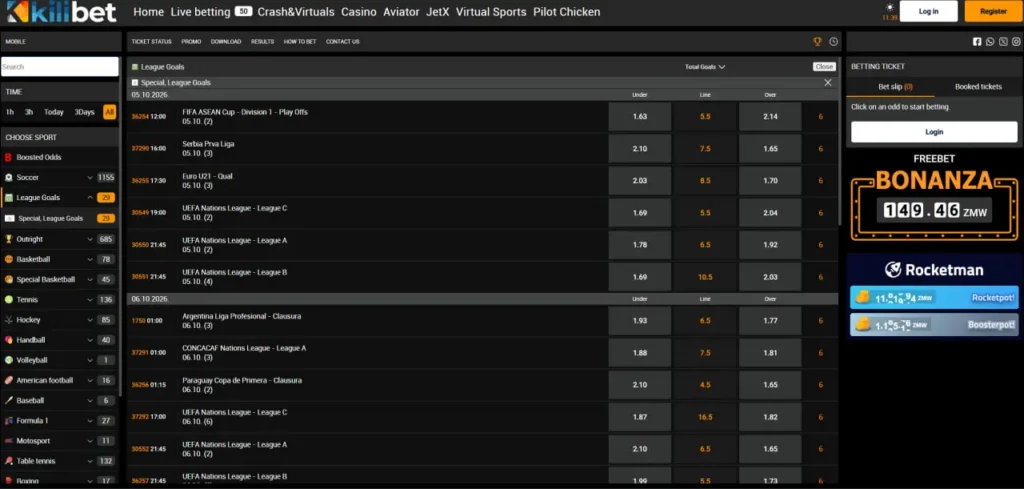Open the Aviator menu item
This screenshot has width=1024, height=489.
tap(401, 12)
